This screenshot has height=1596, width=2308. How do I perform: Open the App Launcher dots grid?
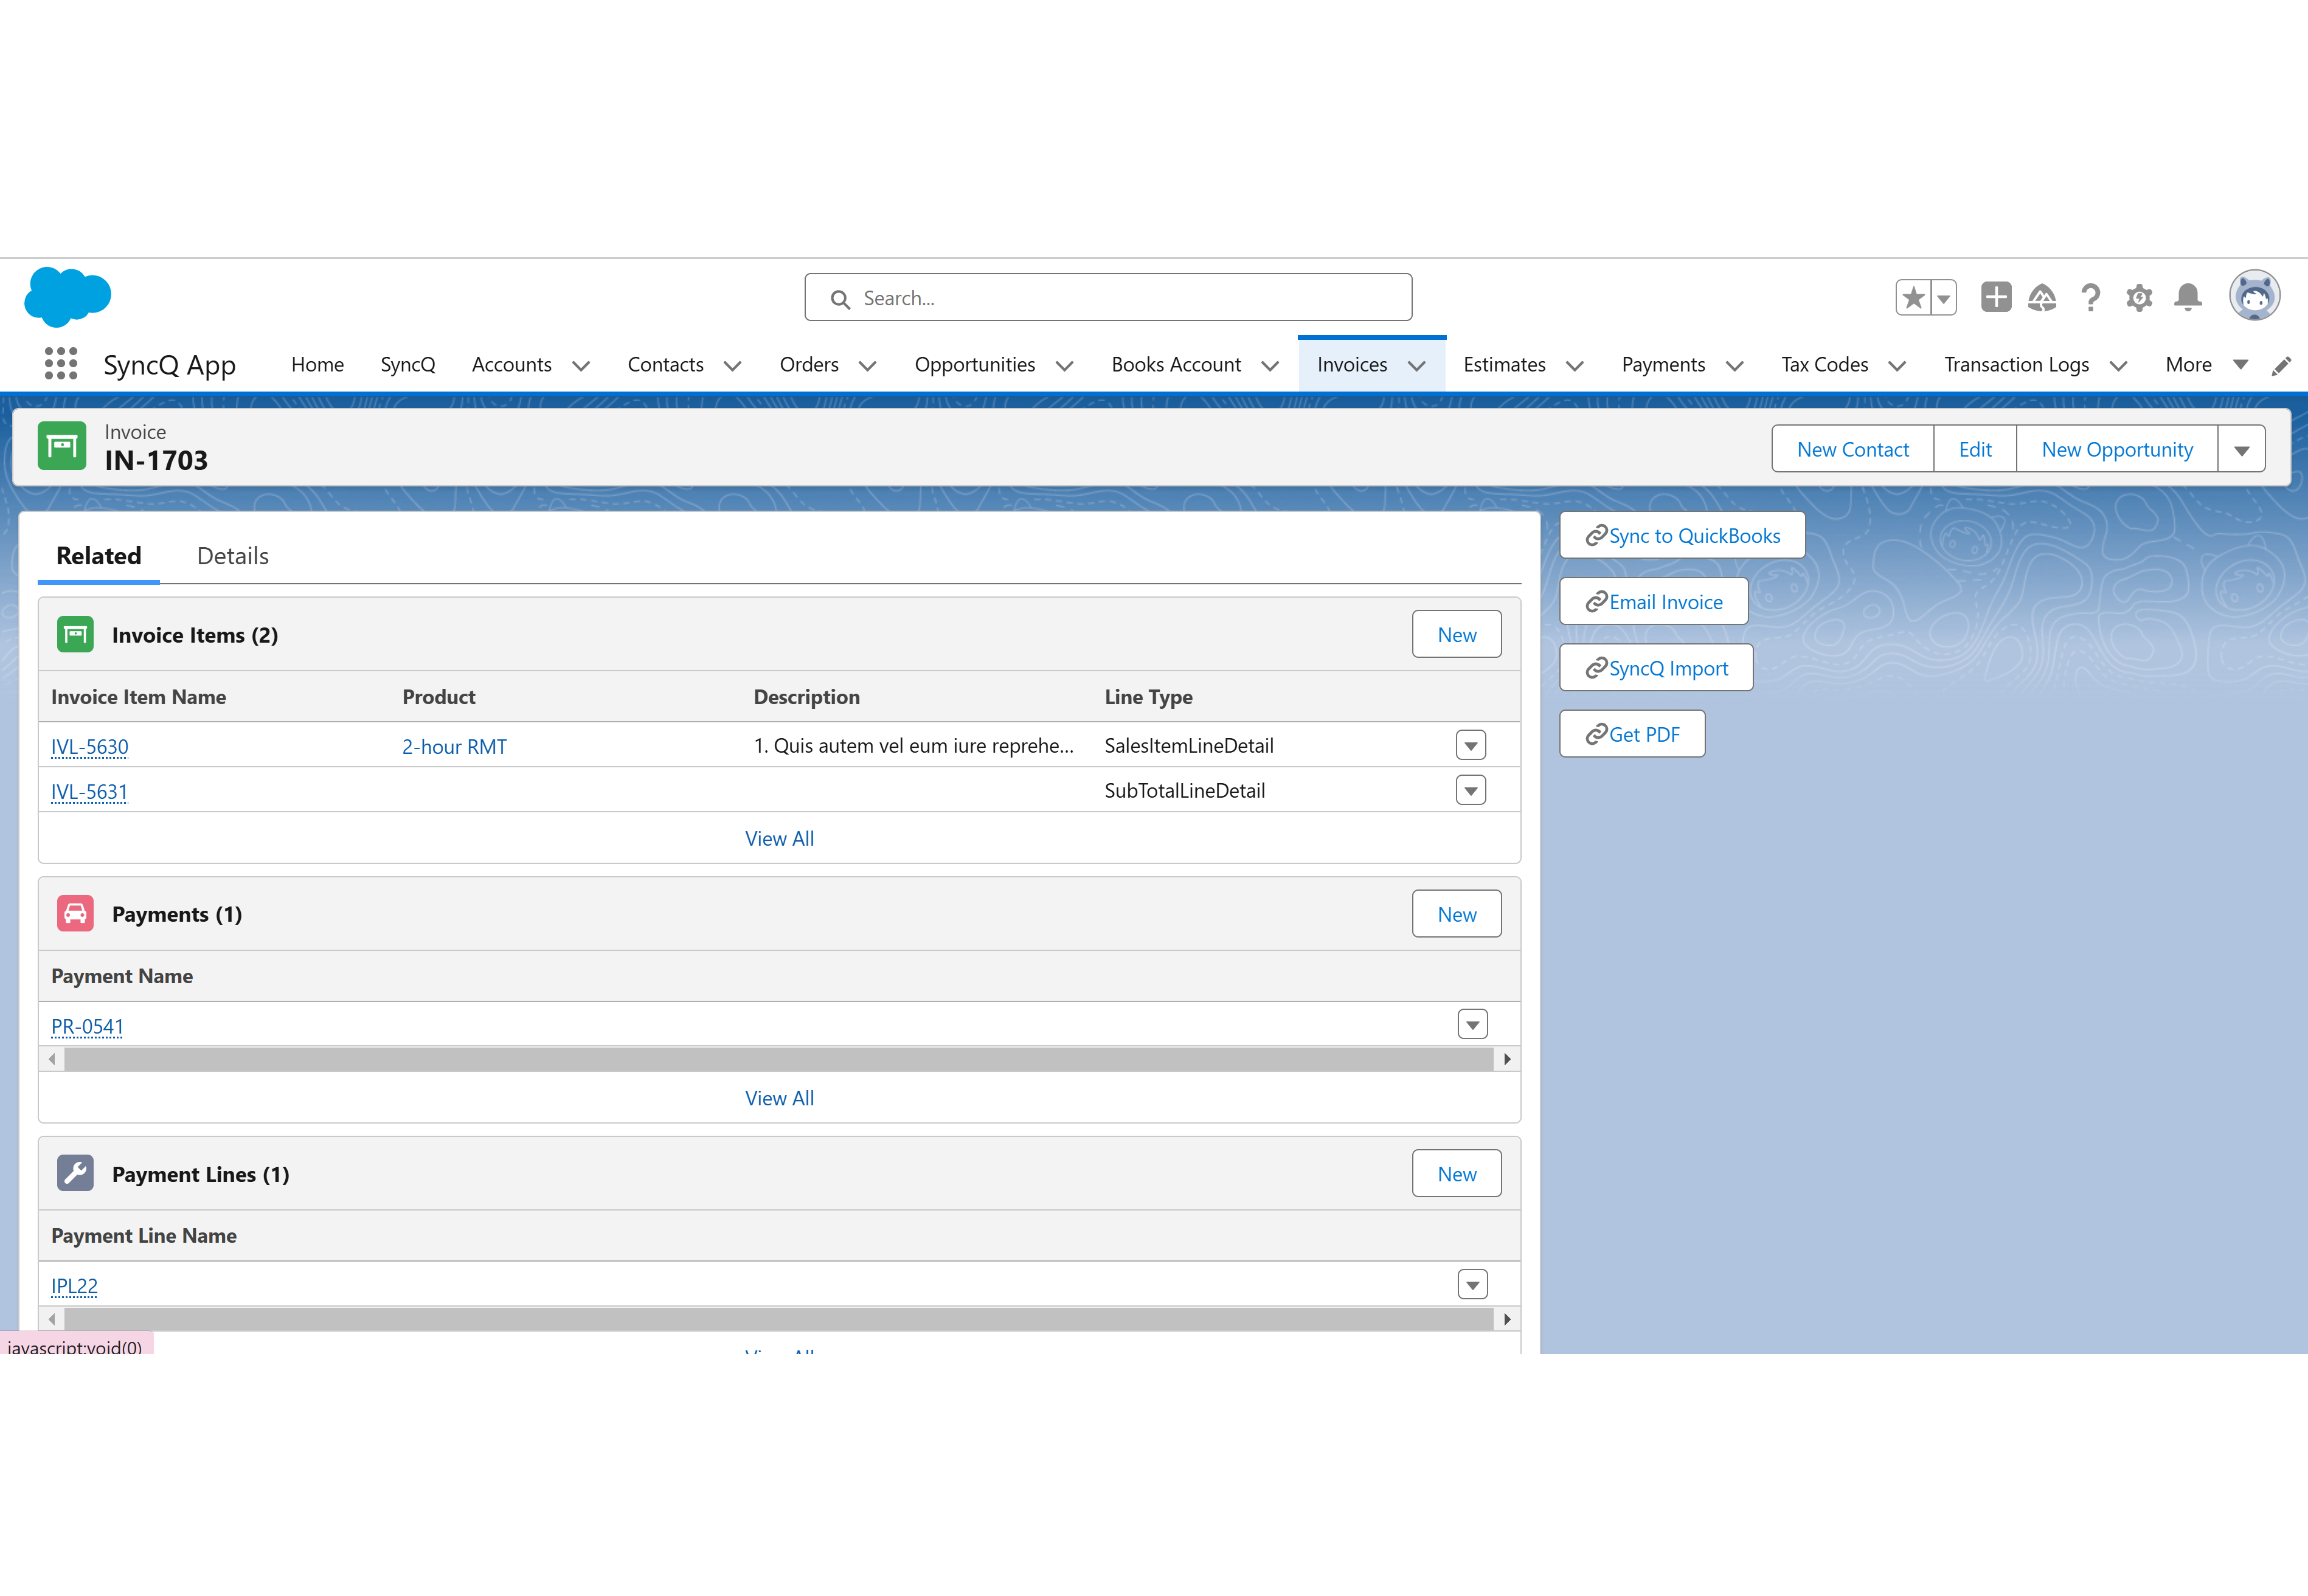(61, 364)
